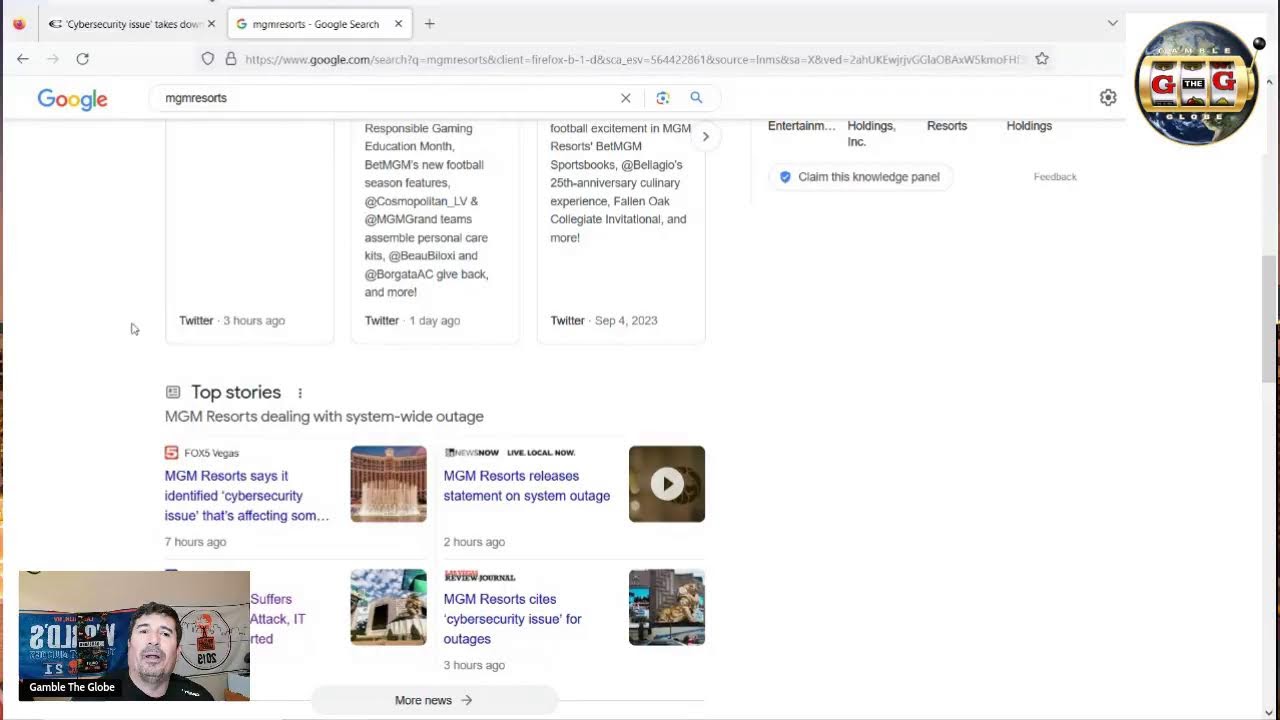The height and width of the screenshot is (720, 1280).
Task: Click the Google logo
Action: (72, 99)
